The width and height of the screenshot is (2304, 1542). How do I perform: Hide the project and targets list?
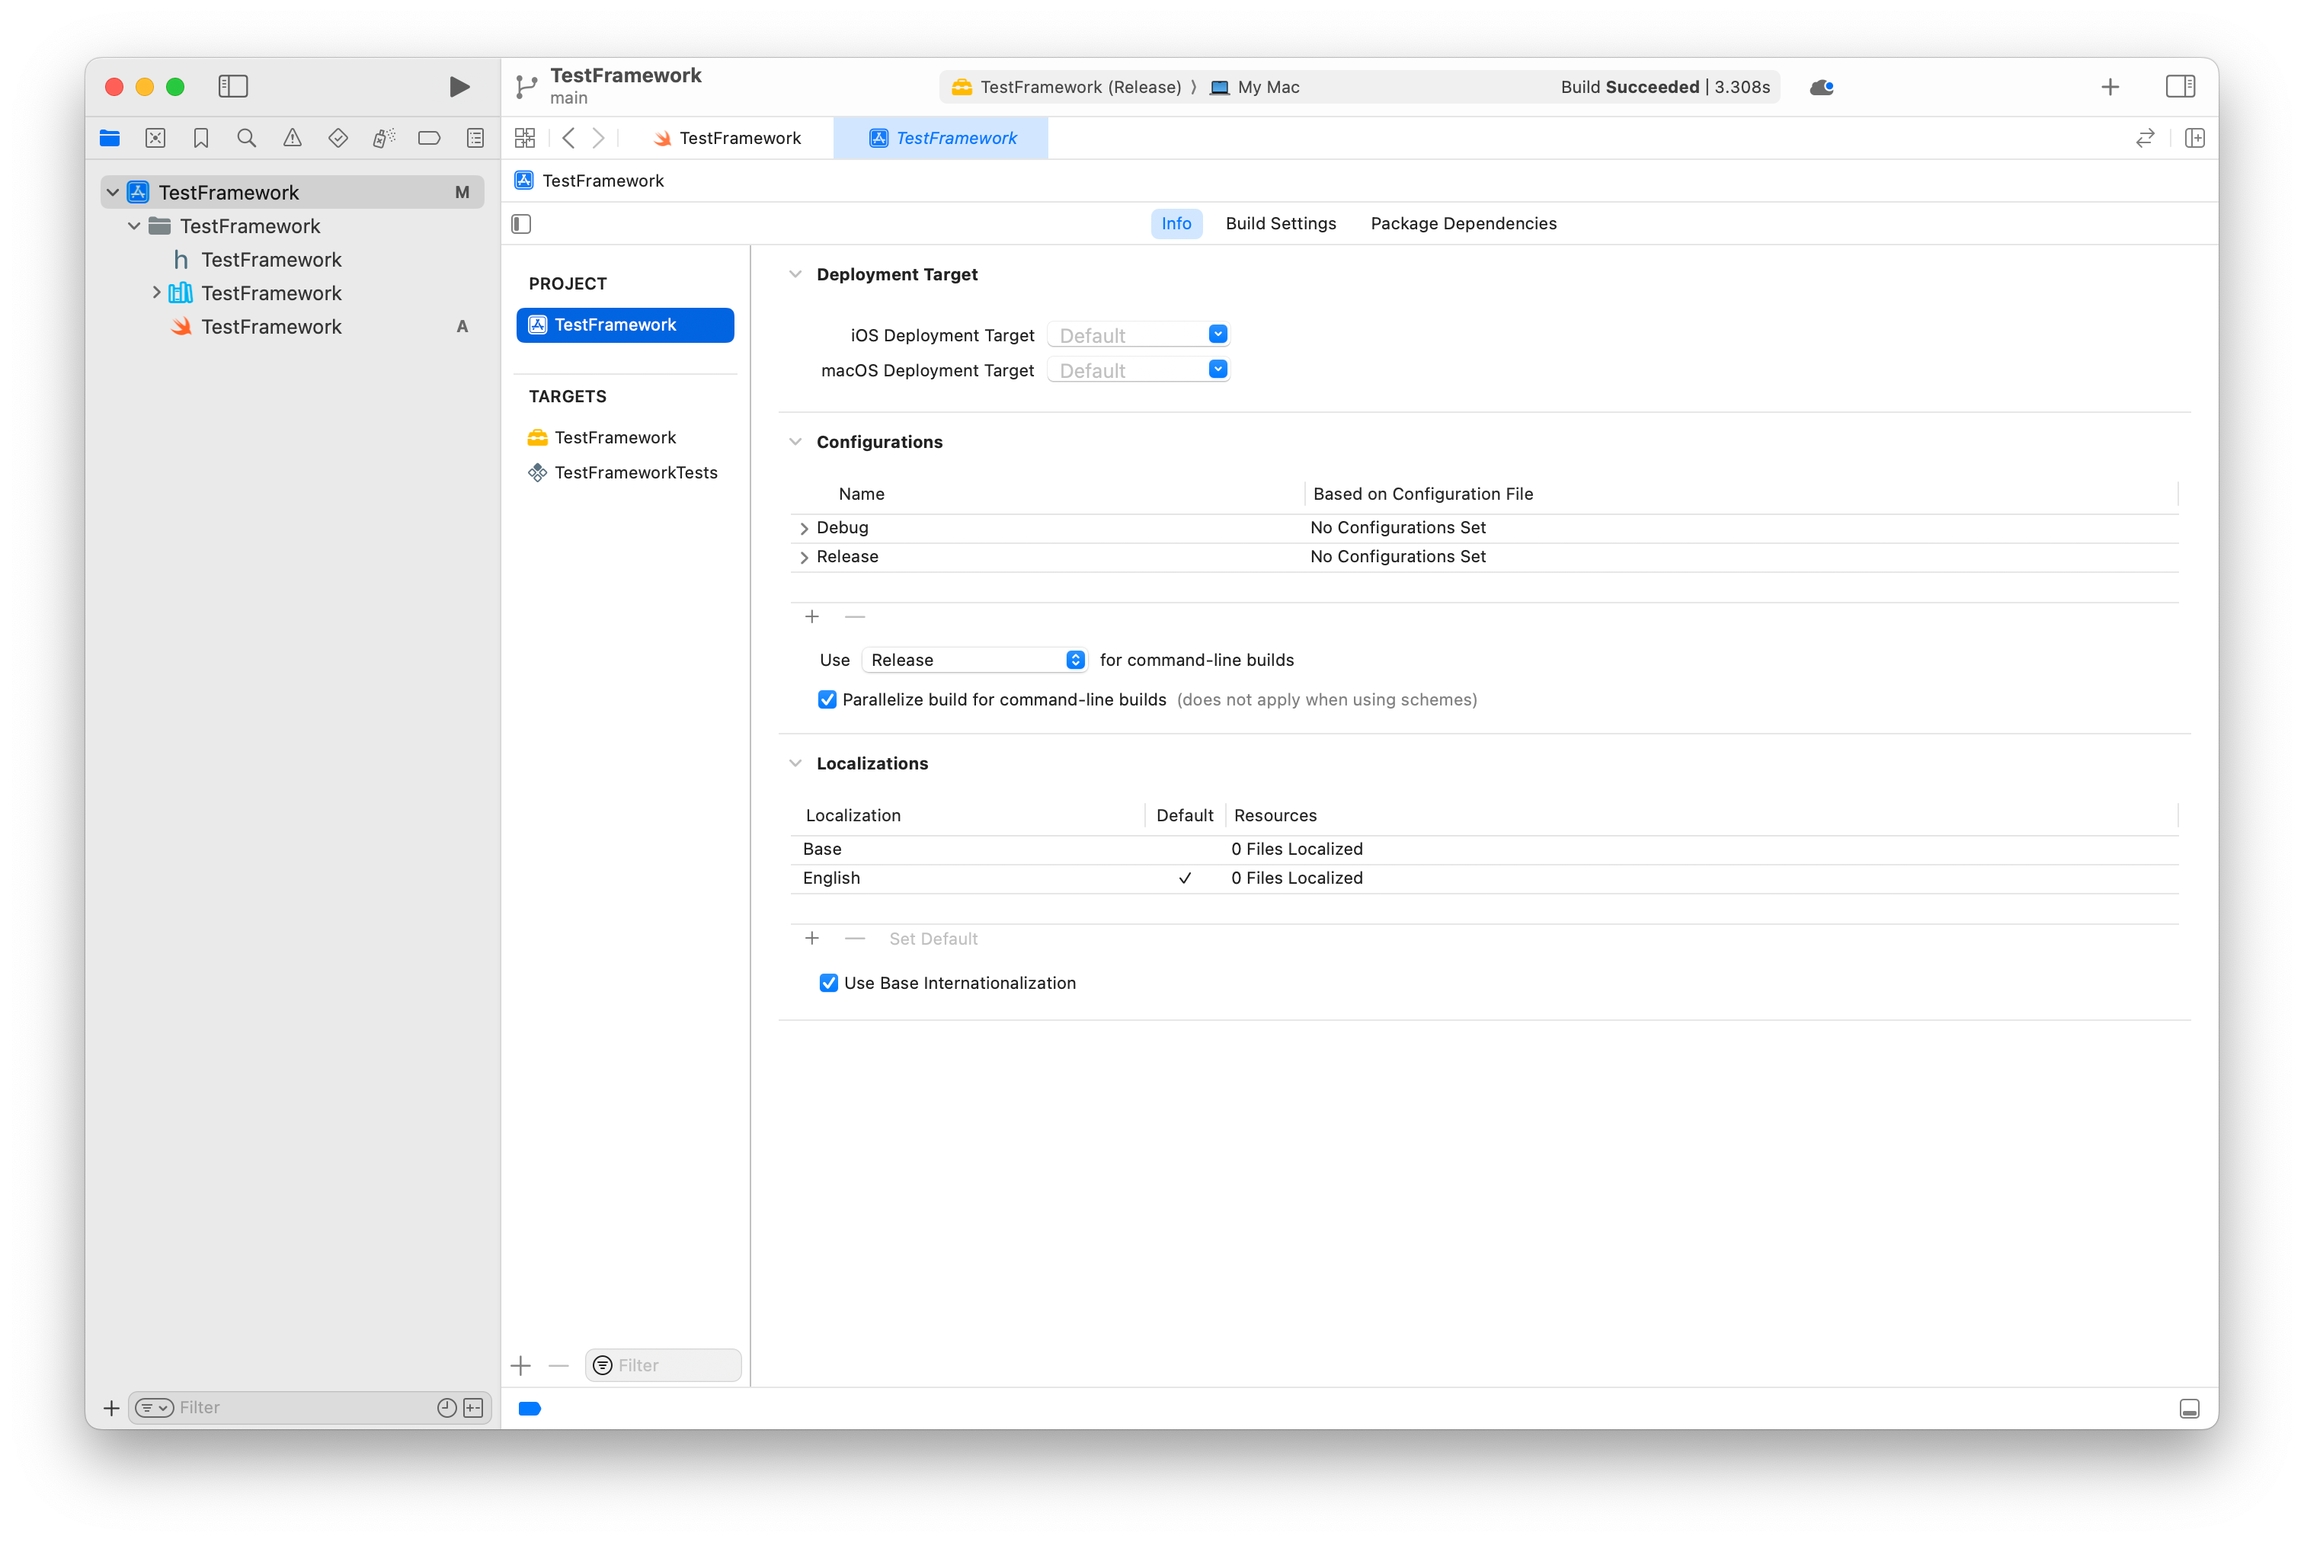pyautogui.click(x=522, y=224)
